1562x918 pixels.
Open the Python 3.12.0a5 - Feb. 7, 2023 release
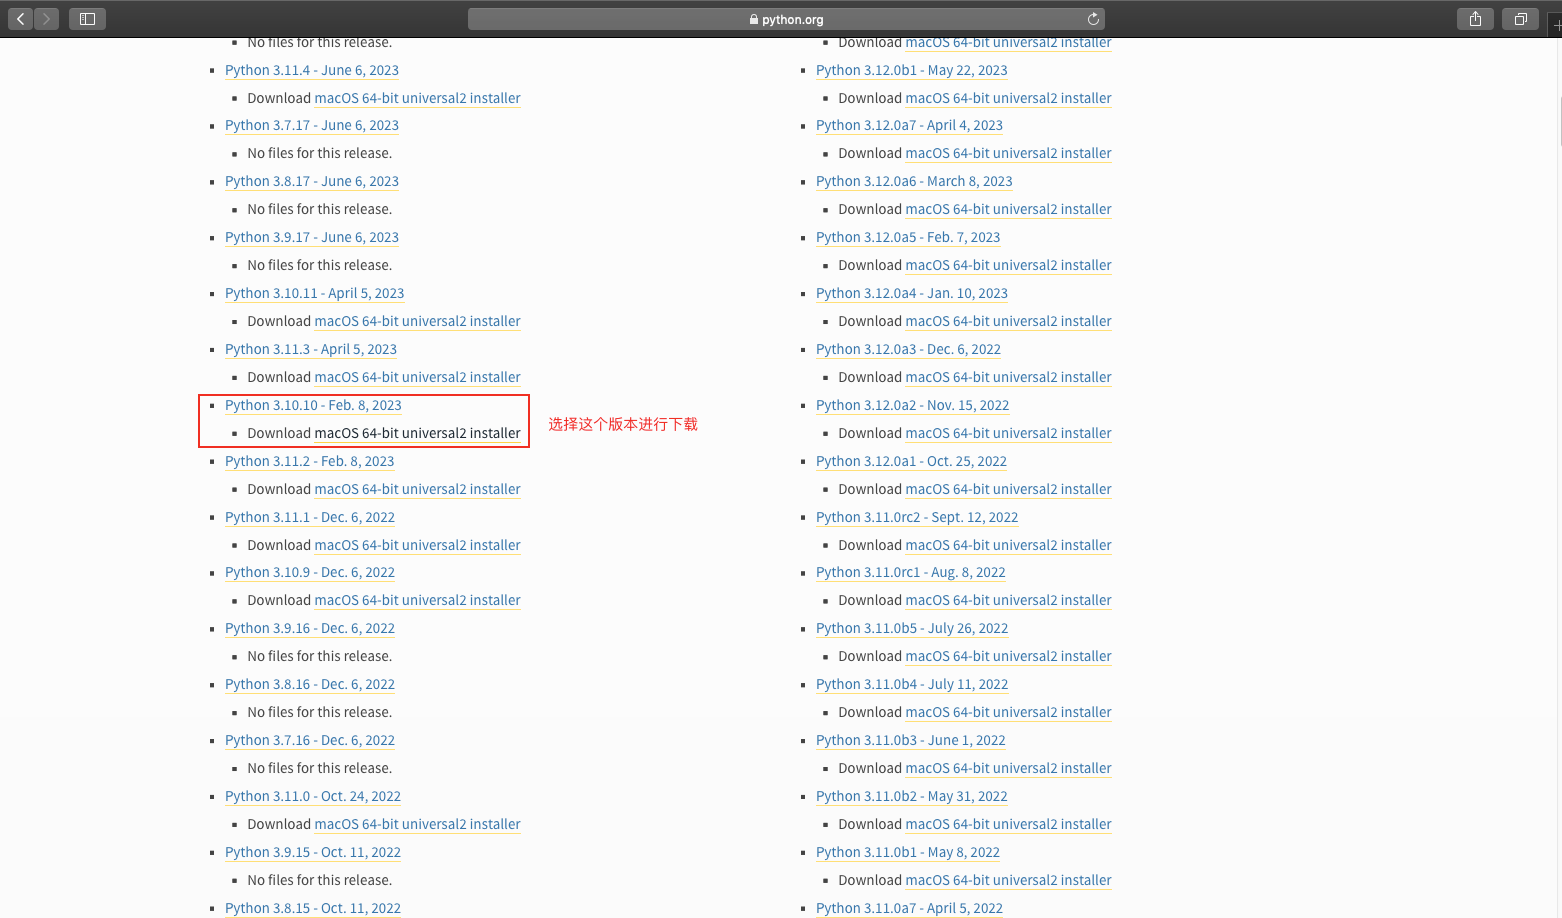[x=908, y=237]
